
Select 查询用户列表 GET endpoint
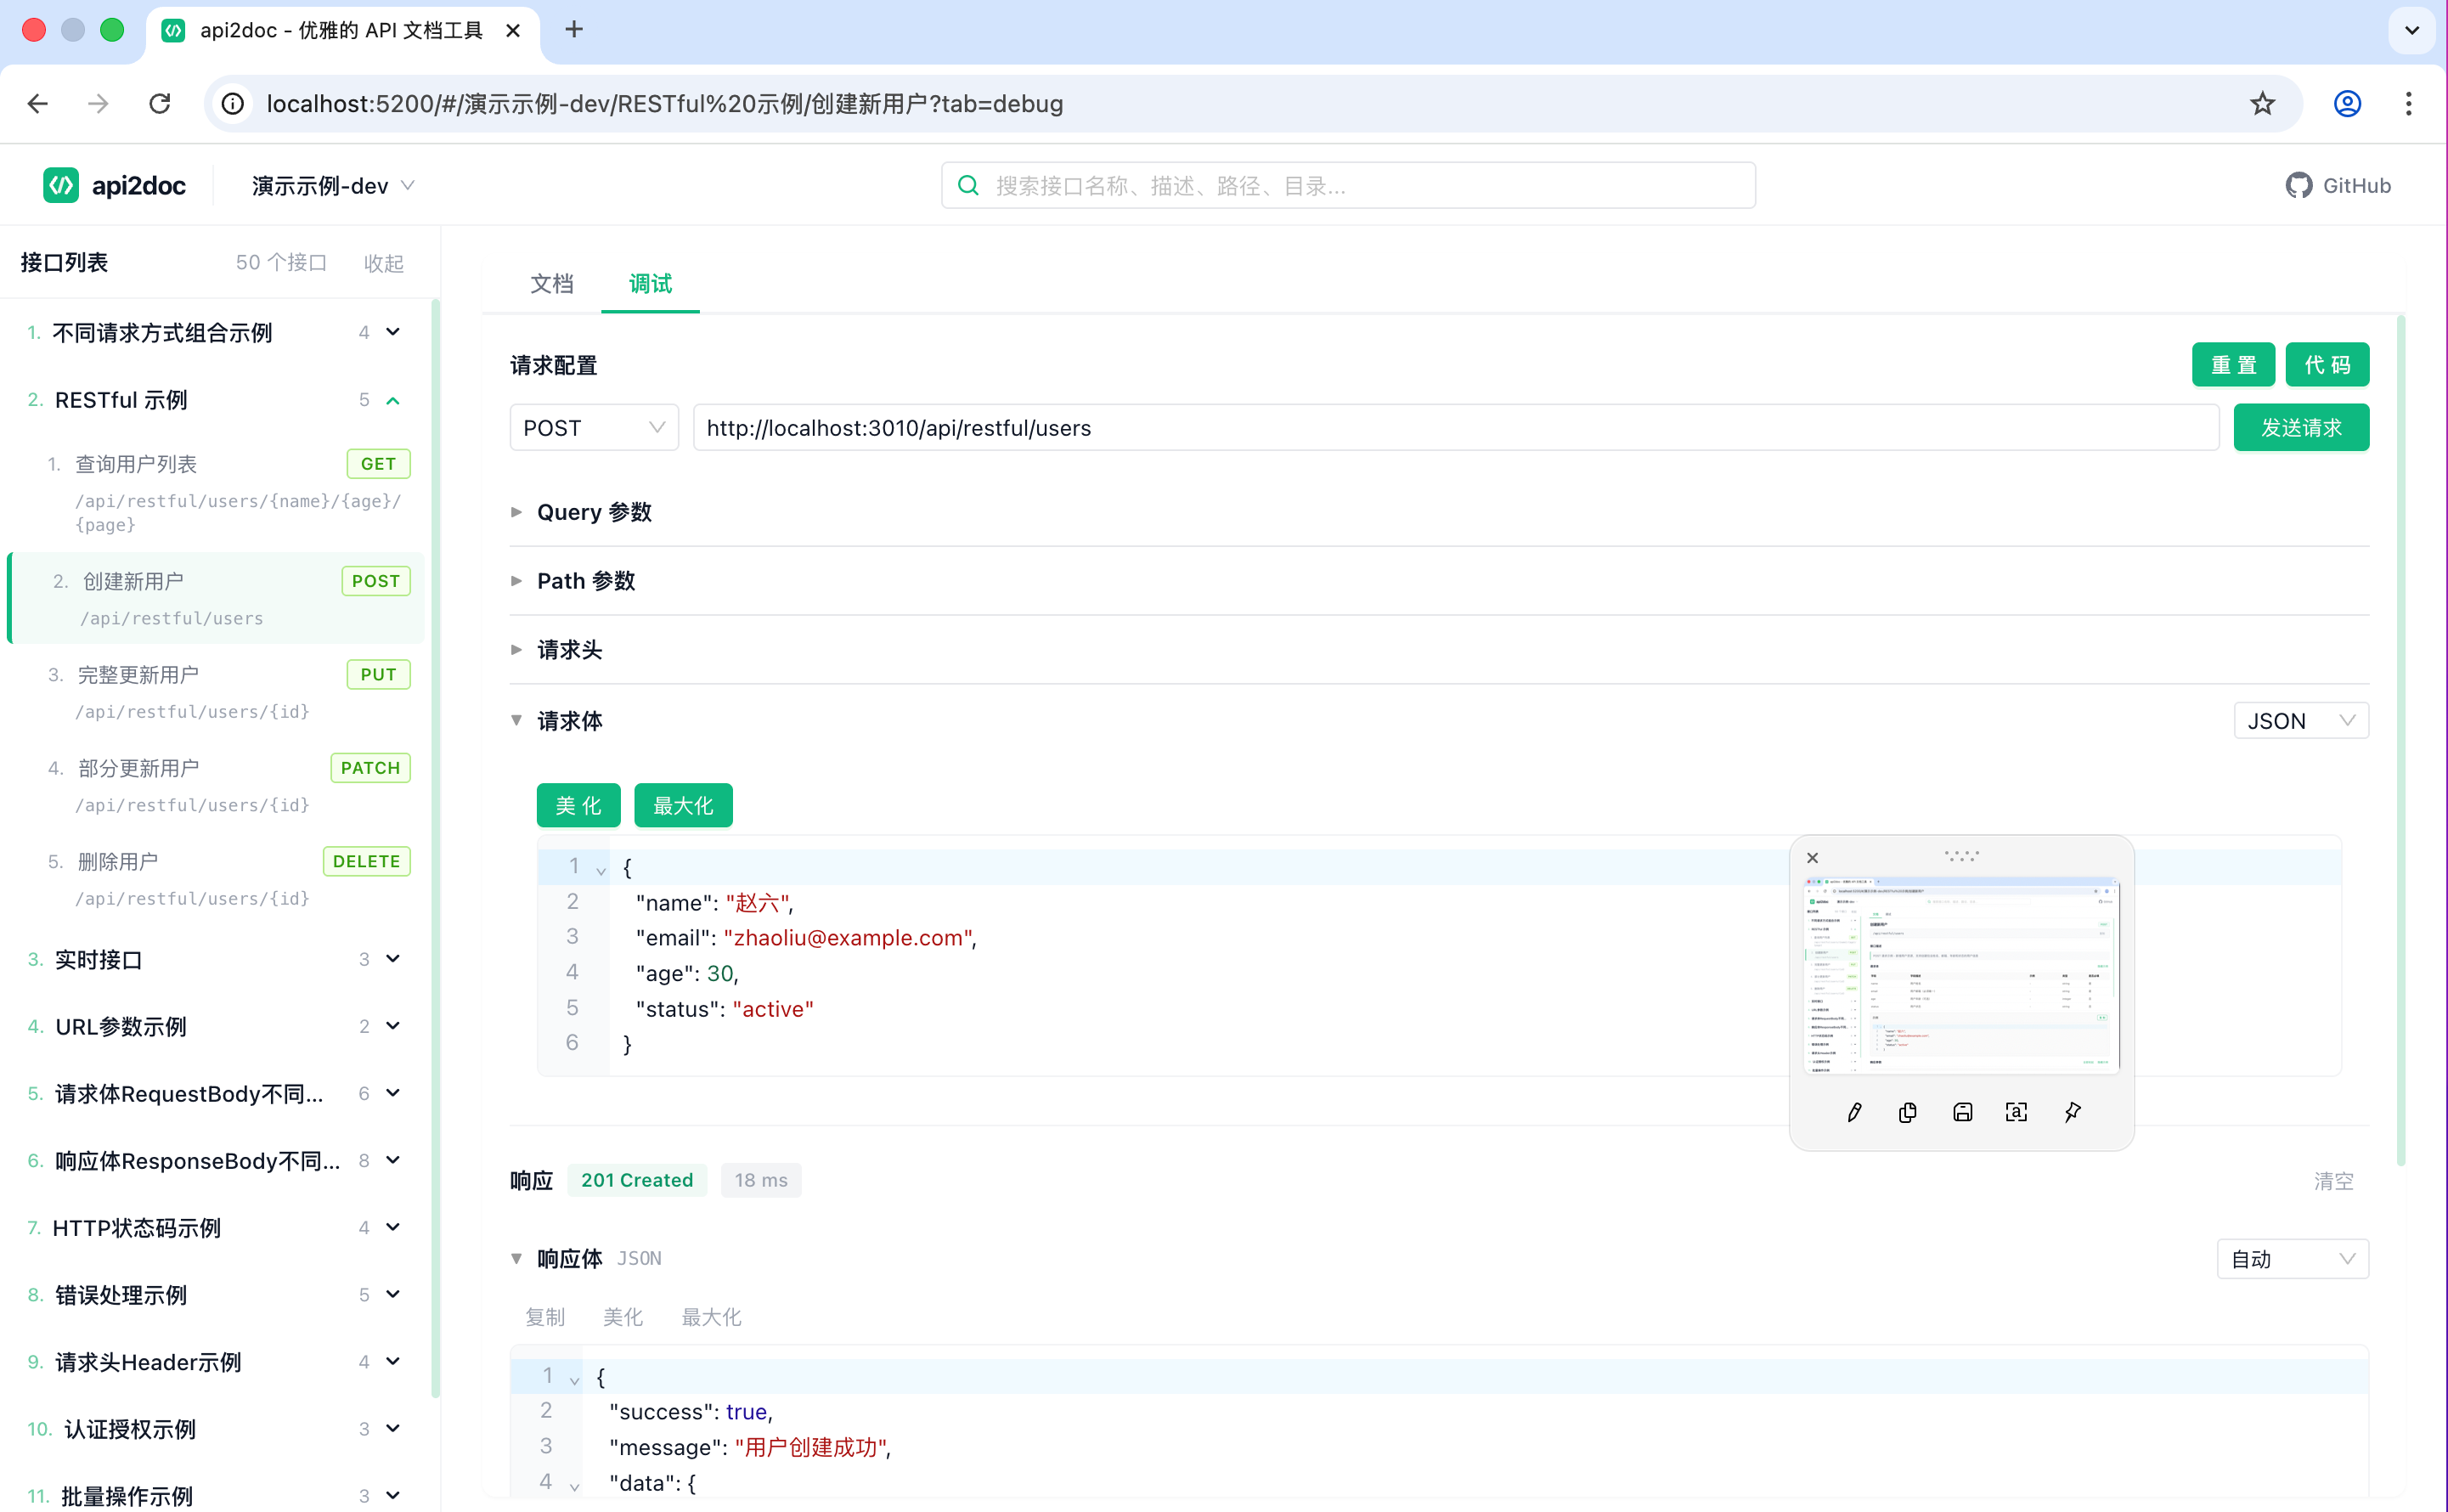point(217,493)
